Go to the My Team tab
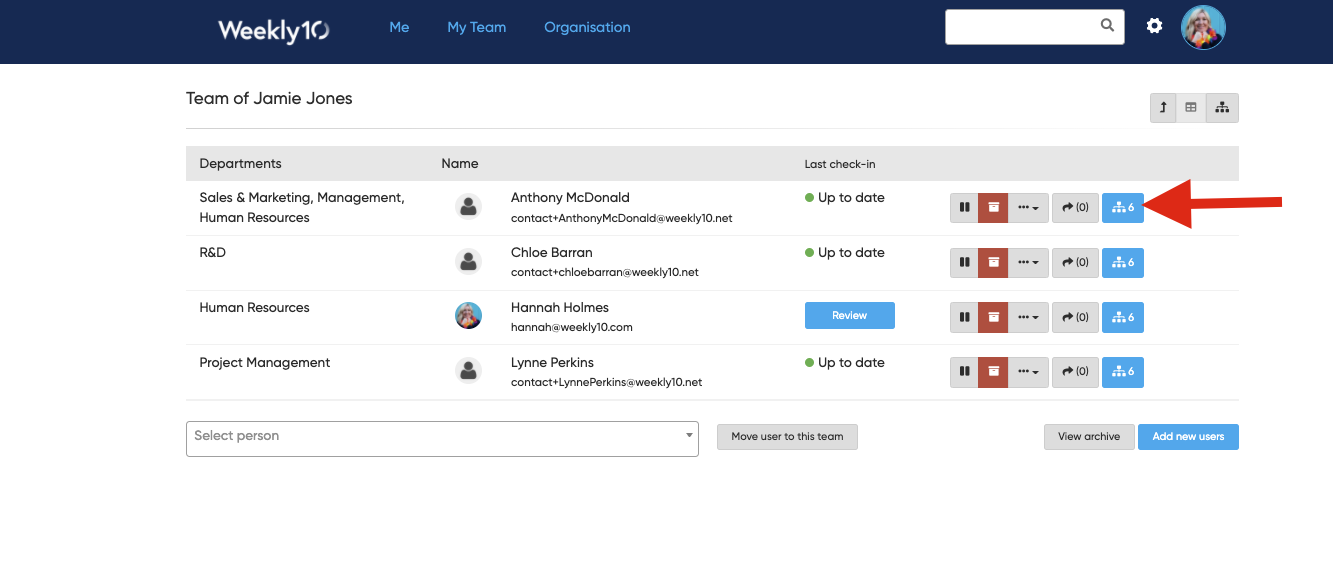The width and height of the screenshot is (1333, 564). (x=476, y=27)
